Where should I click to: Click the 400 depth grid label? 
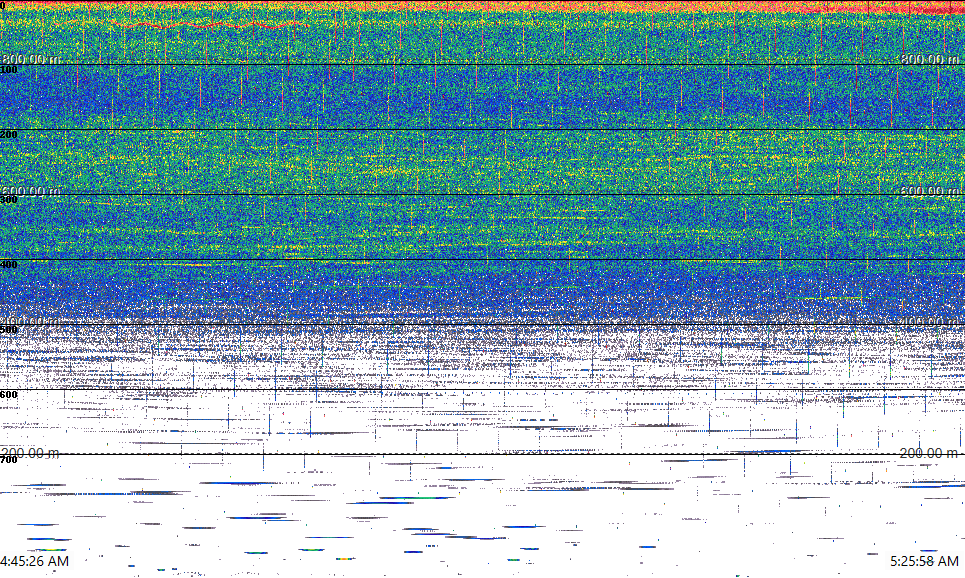9,265
